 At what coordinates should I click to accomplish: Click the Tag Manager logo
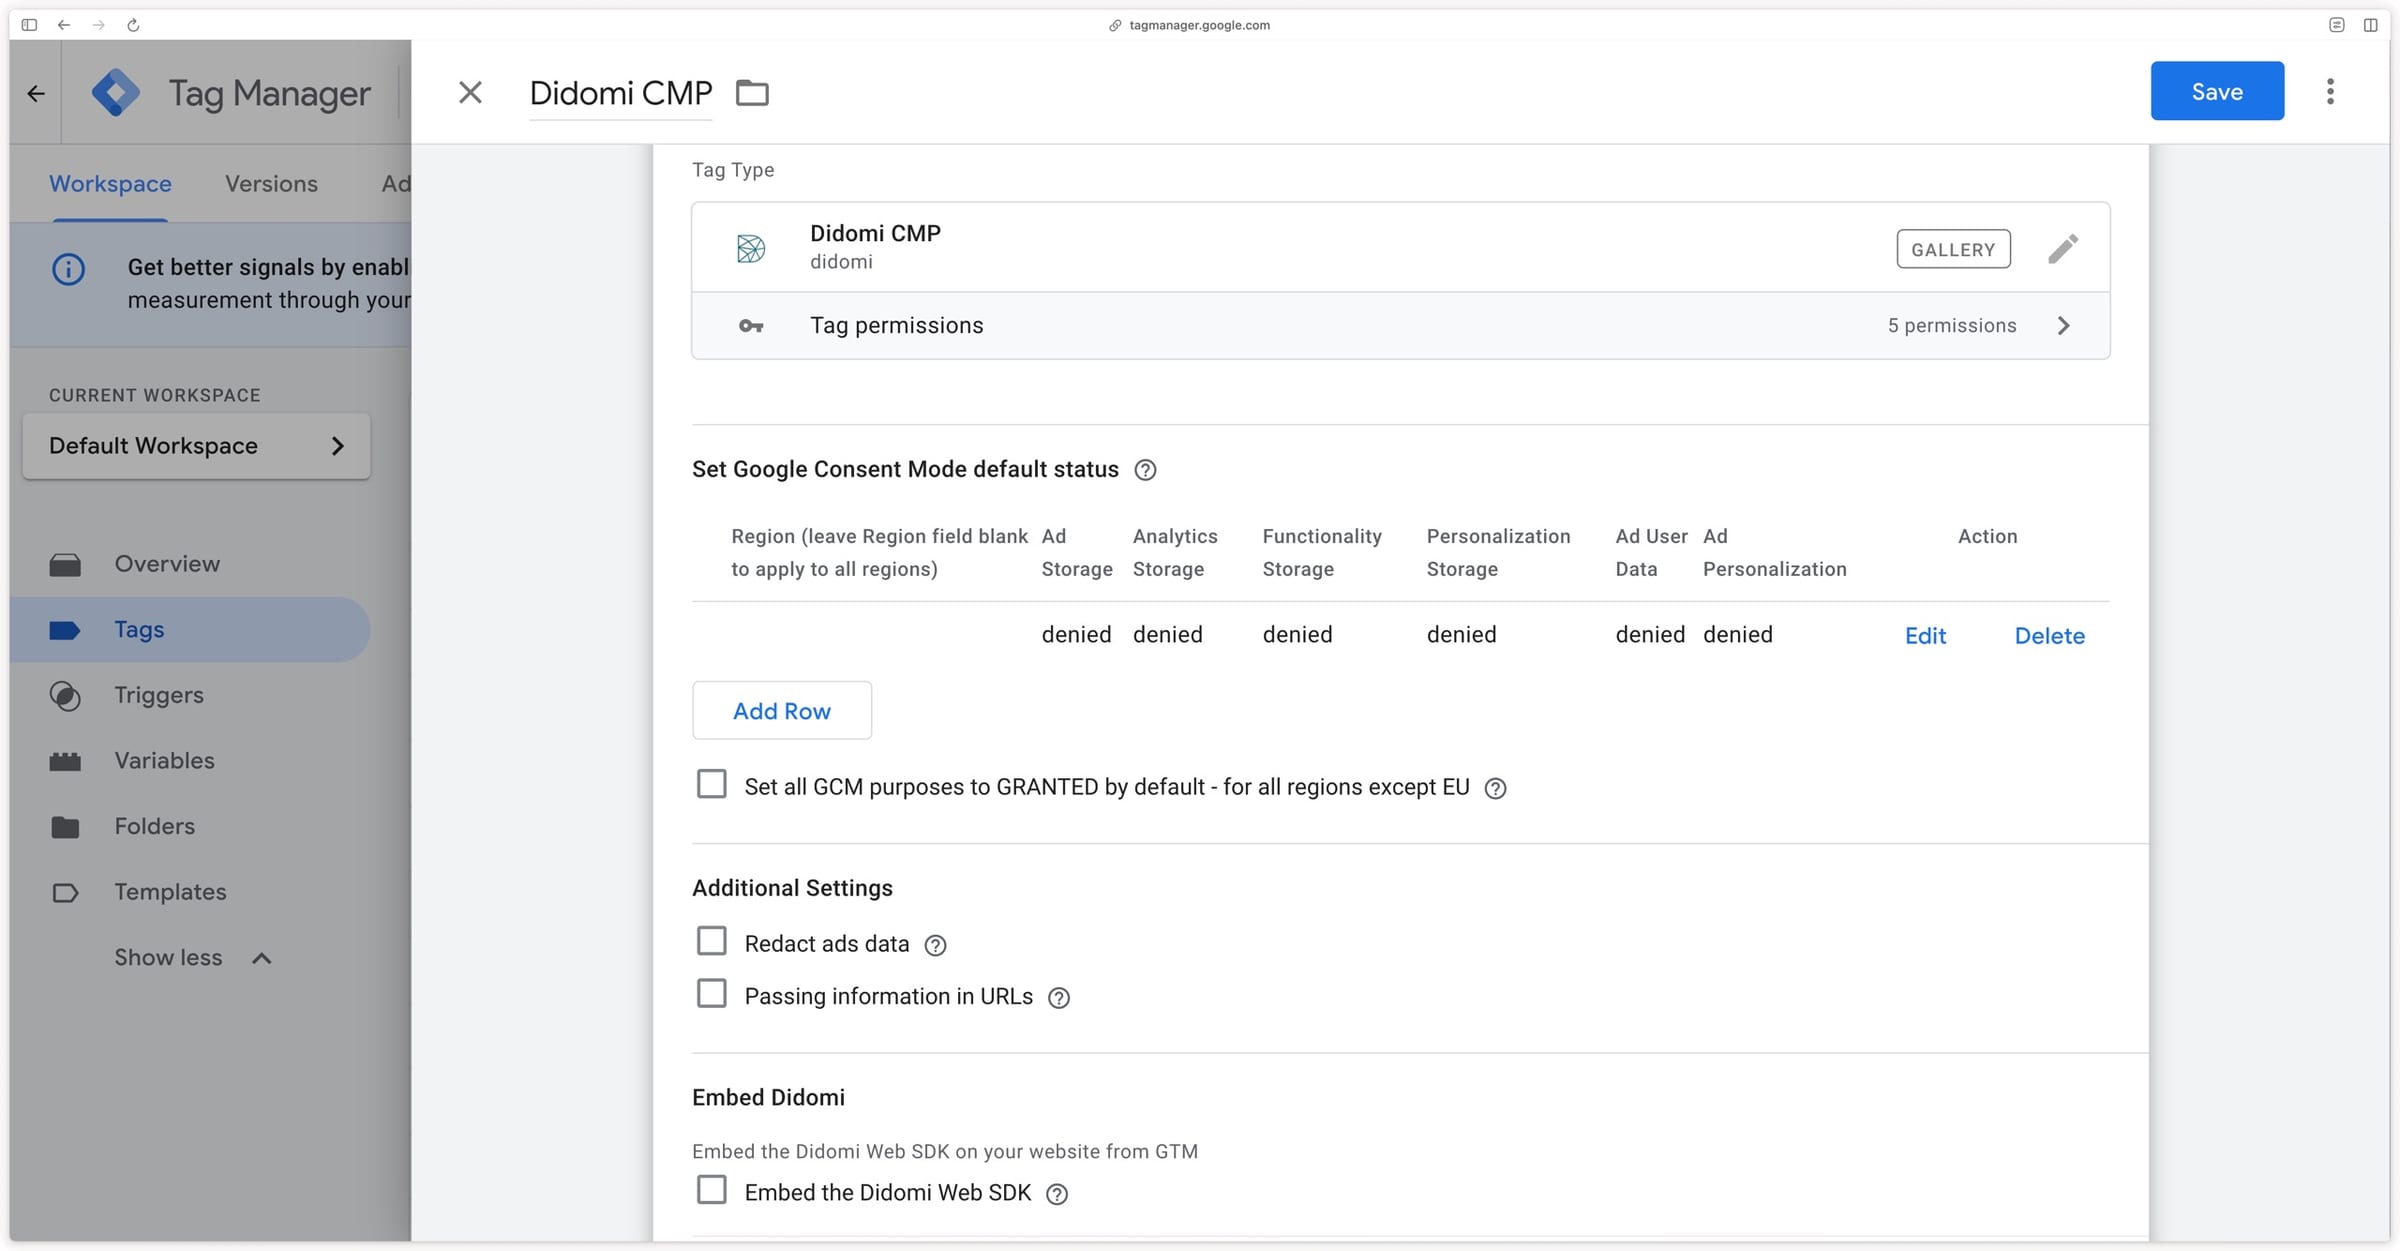[116, 93]
